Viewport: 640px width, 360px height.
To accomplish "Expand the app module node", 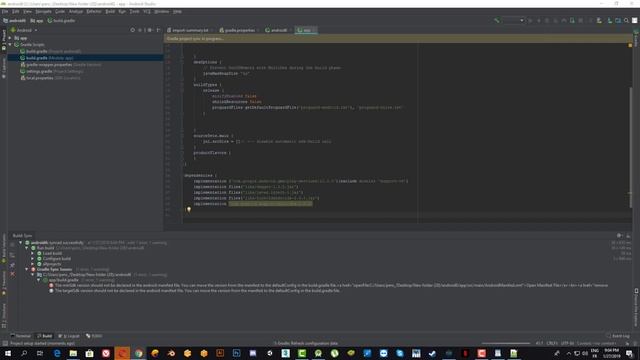I will [10, 38].
